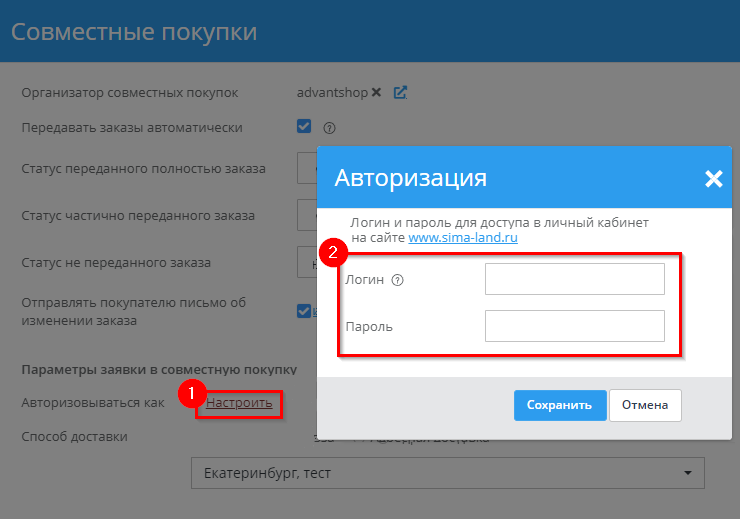Image resolution: width=740 pixels, height=519 pixels.
Task: Toggle the 'Отправлять покупателю письмо' checkbox
Action: point(304,311)
